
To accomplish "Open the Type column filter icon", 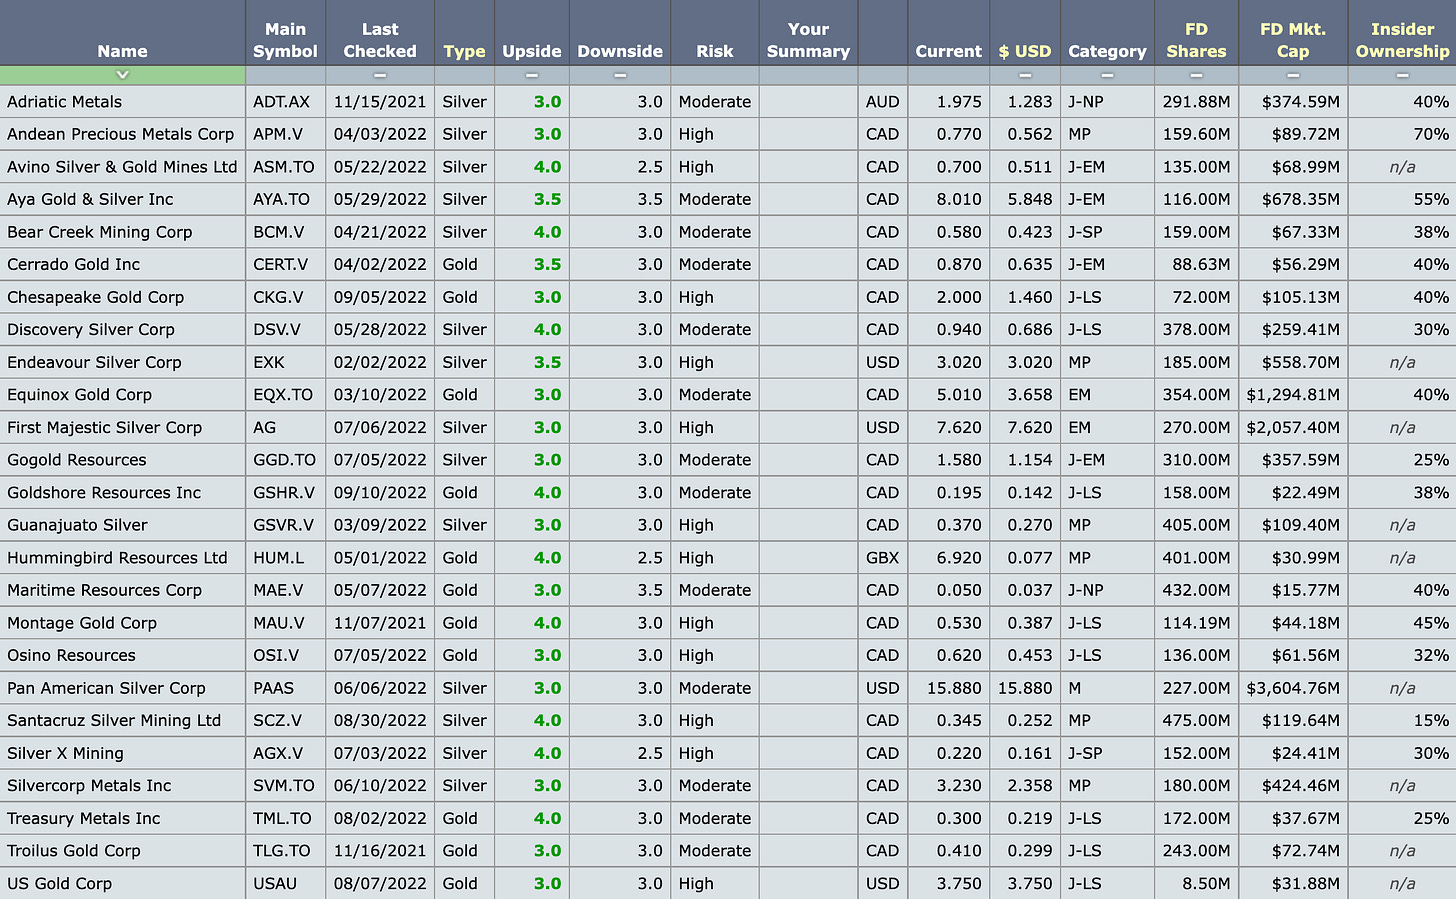I will [x=464, y=75].
